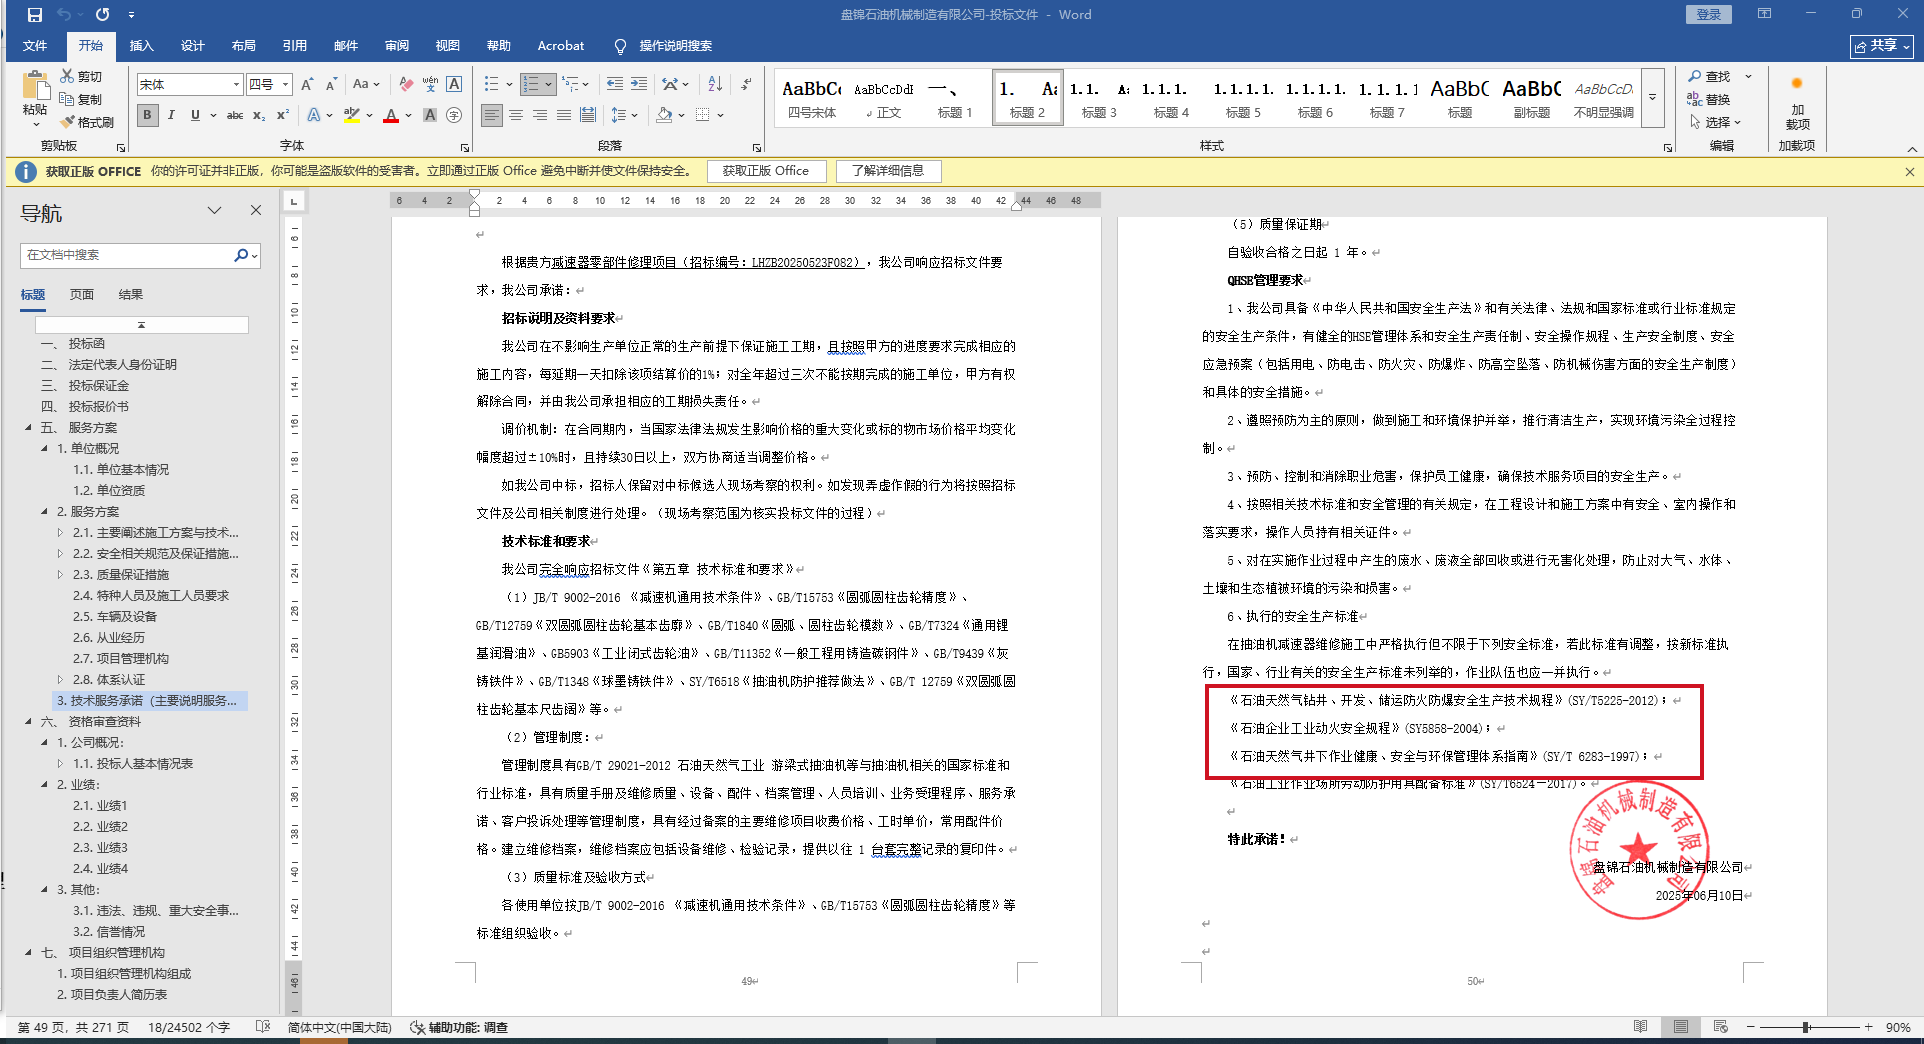The width and height of the screenshot is (1924, 1044).
Task: Switch to Read Mode view in status bar
Action: point(1640,1027)
